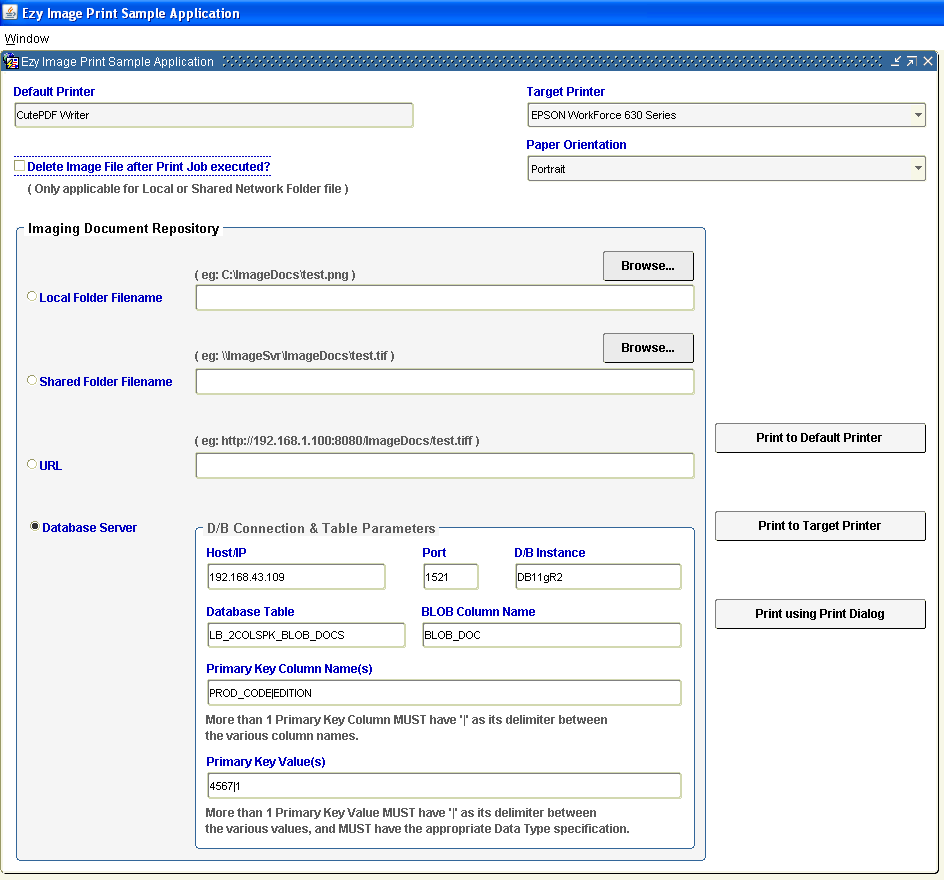Viewport: 944px width, 880px height.
Task: Click Browse for Shared Folder Filename
Action: pyautogui.click(x=648, y=348)
